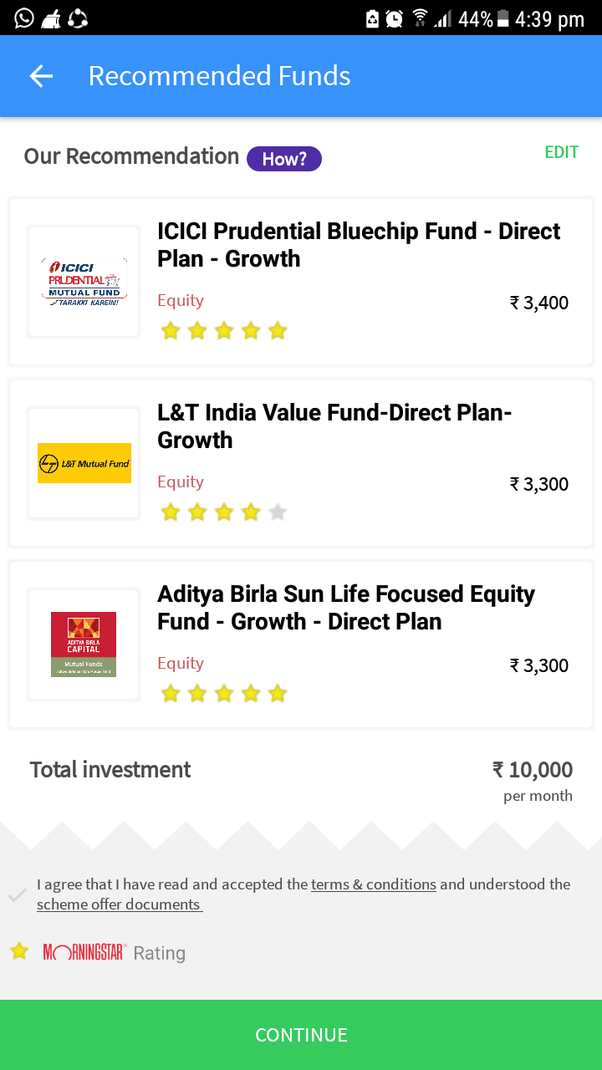Tap the first star on ICICI fund rating
602x1070 pixels.
coord(170,330)
